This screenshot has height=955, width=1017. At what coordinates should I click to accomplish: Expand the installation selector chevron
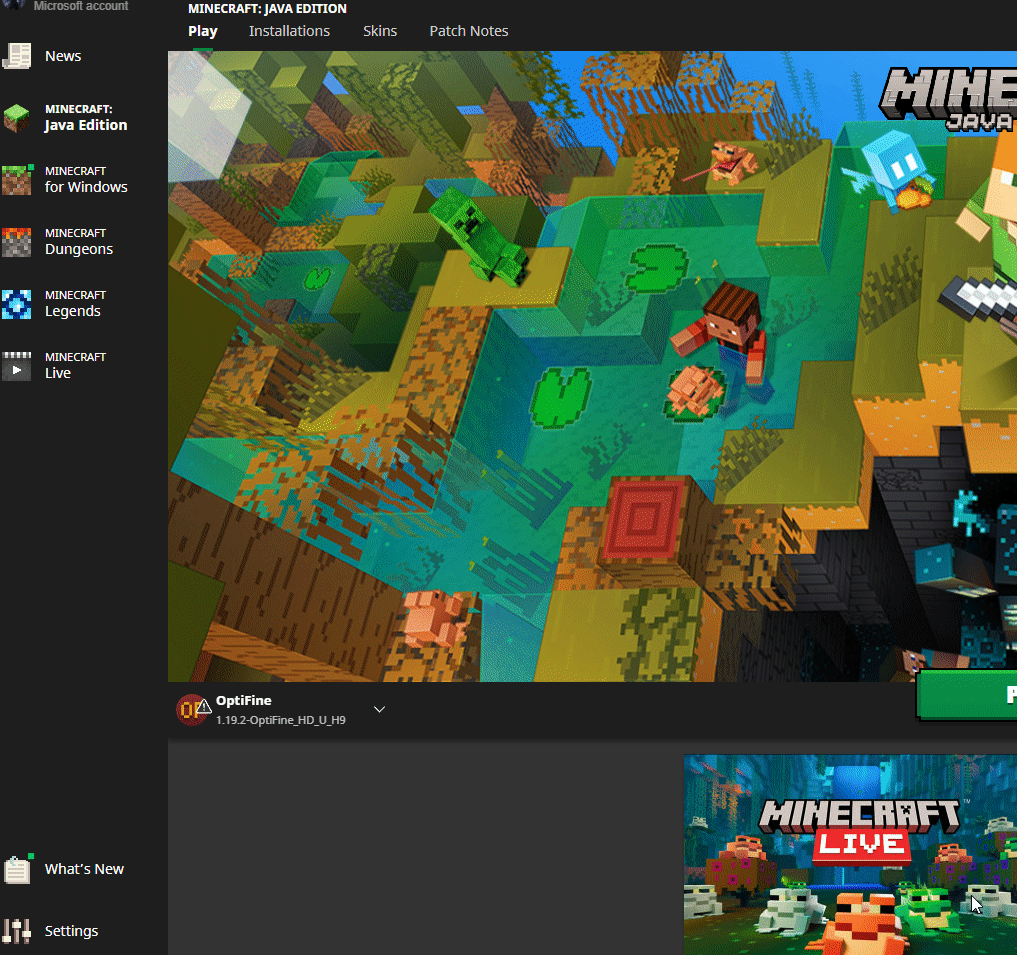click(x=379, y=709)
